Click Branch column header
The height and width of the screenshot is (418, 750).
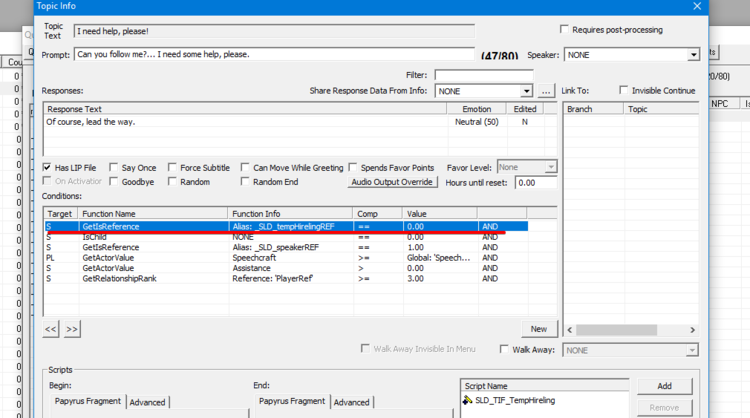click(x=594, y=109)
